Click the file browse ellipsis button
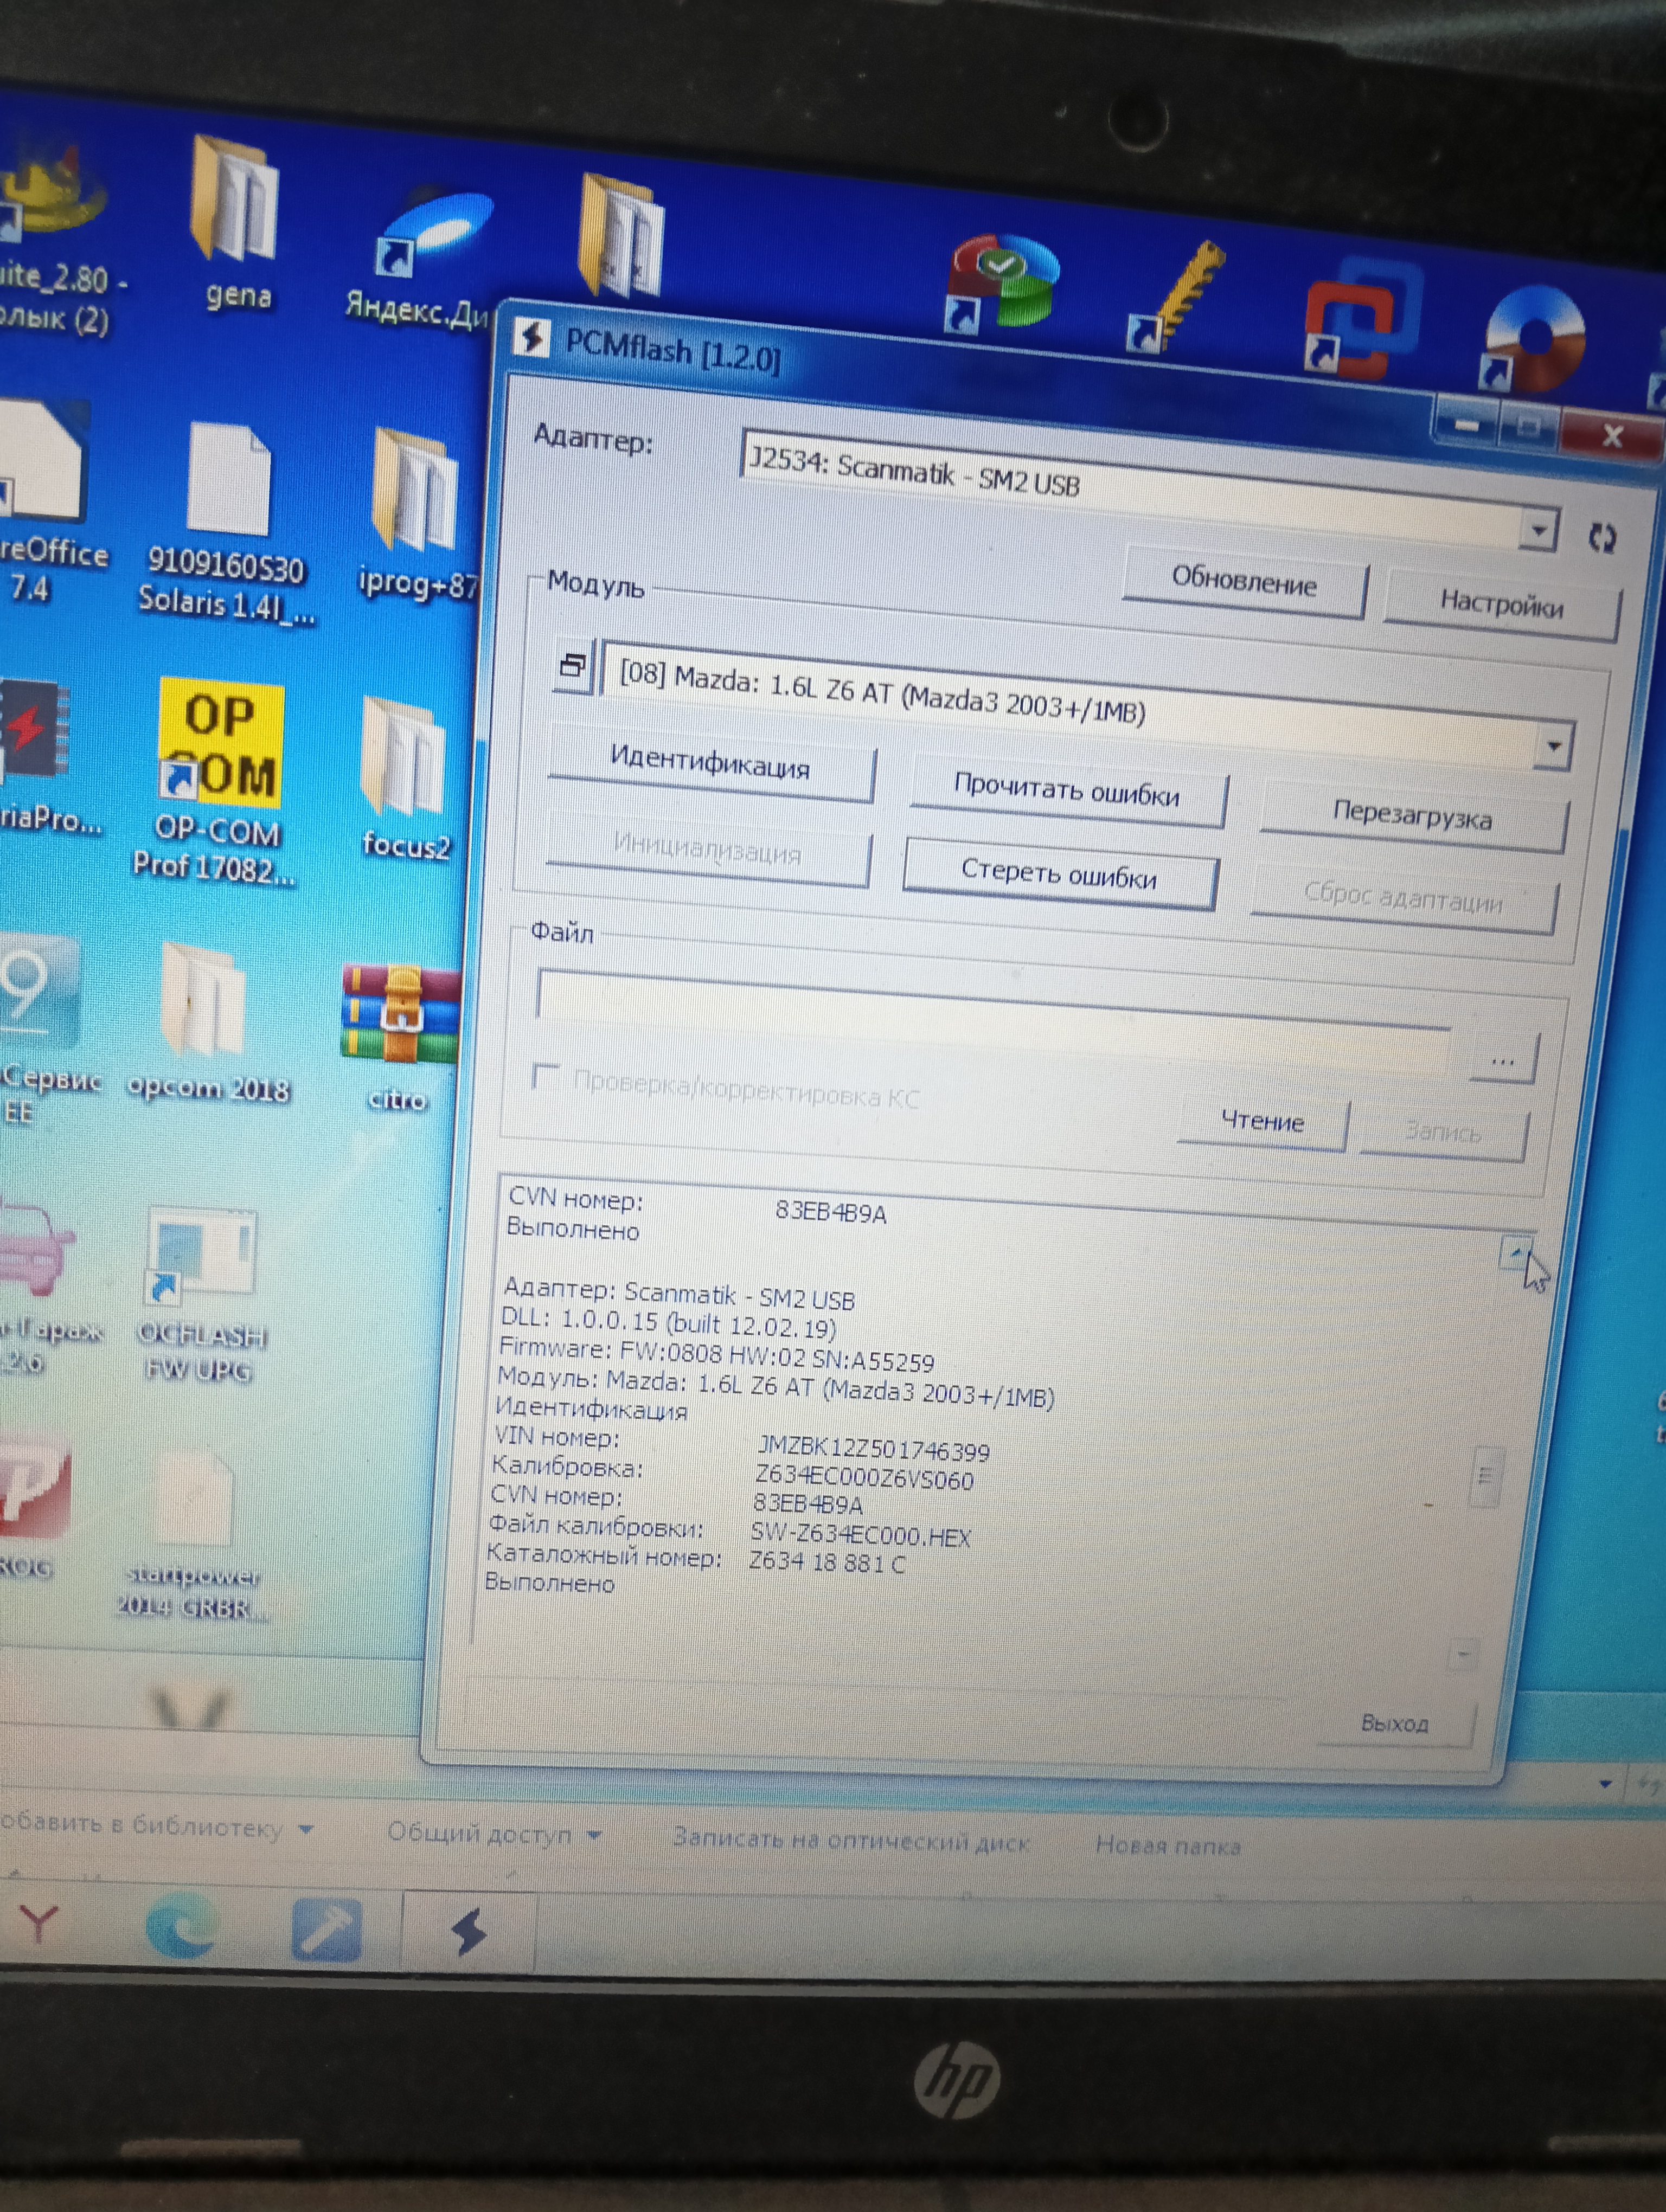Image resolution: width=1666 pixels, height=2212 pixels. tap(1503, 1059)
